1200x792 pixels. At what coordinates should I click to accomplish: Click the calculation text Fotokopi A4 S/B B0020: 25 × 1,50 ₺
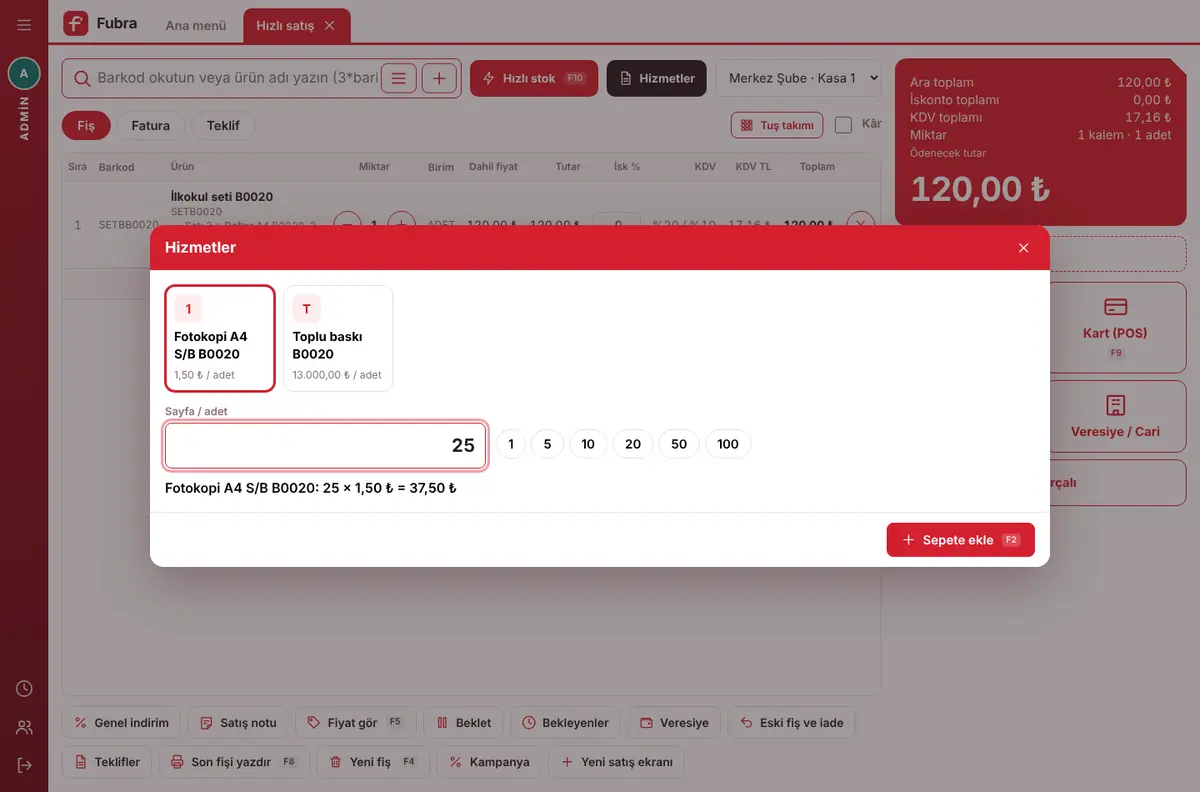click(310, 489)
